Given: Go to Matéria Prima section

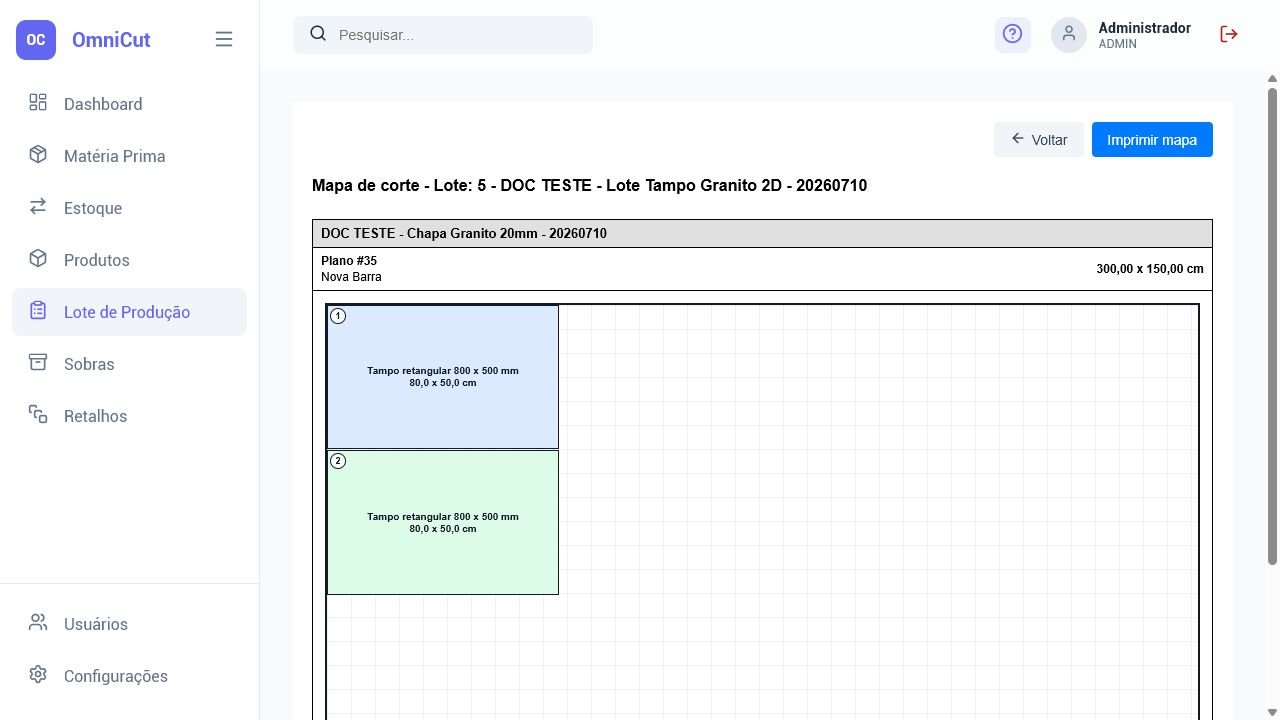Looking at the screenshot, I should coord(129,156).
